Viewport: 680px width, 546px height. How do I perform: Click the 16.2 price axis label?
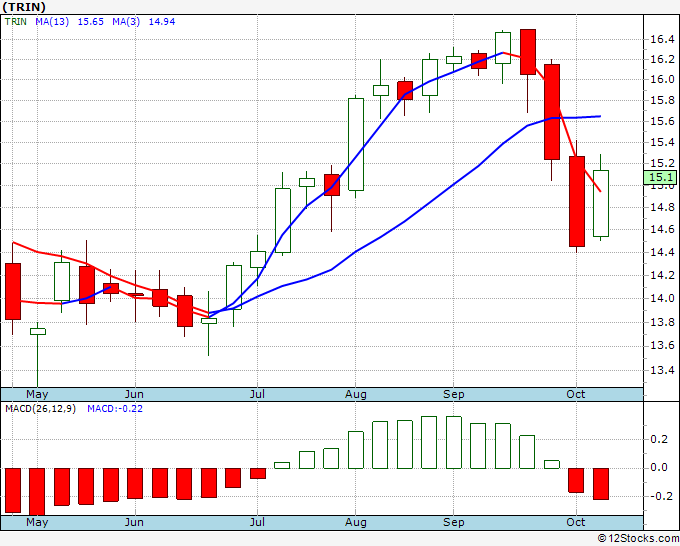coord(662,59)
